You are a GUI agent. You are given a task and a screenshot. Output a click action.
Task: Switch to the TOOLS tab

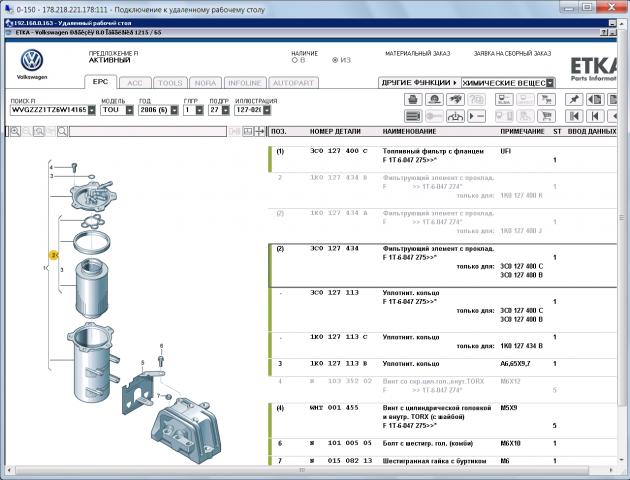(170, 83)
